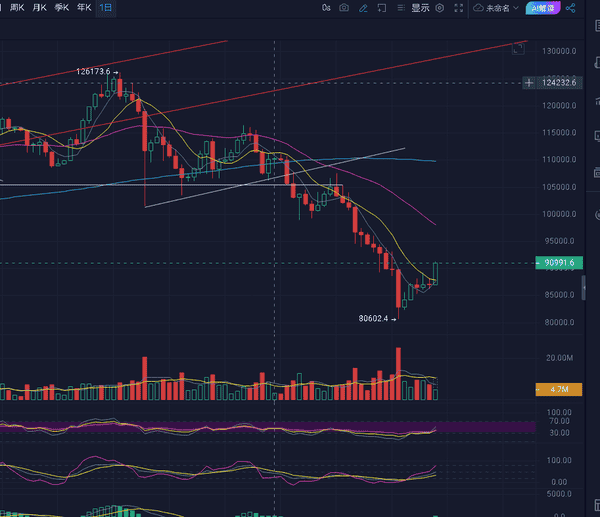This screenshot has height=517, width=600.
Task: Click the screenshot camera icon
Action: (344, 7)
